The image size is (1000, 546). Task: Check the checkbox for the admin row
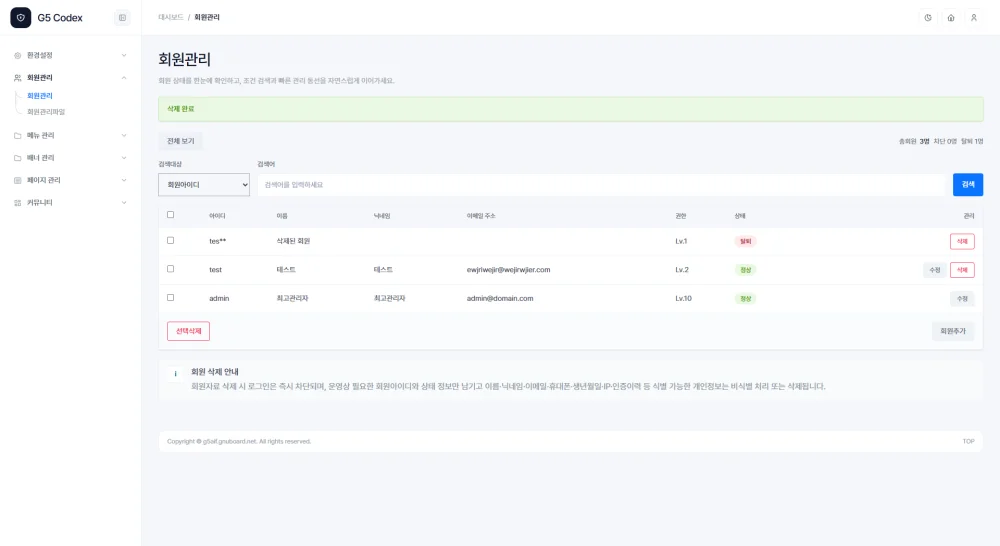(170, 298)
